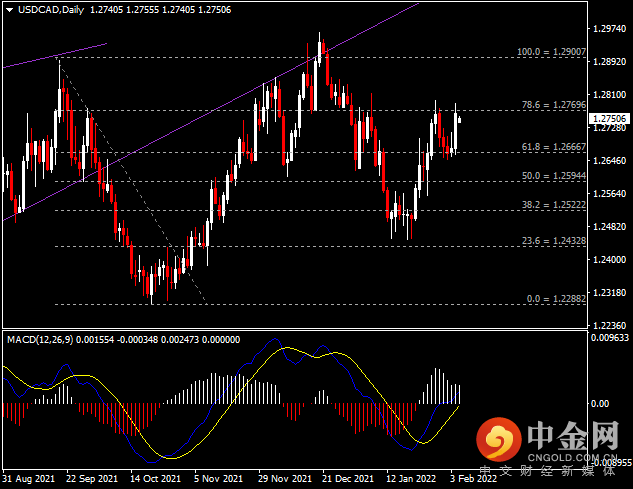Select the dashed diagonal Fibonacci swing line
The height and width of the screenshot is (489, 633).
pos(133,182)
